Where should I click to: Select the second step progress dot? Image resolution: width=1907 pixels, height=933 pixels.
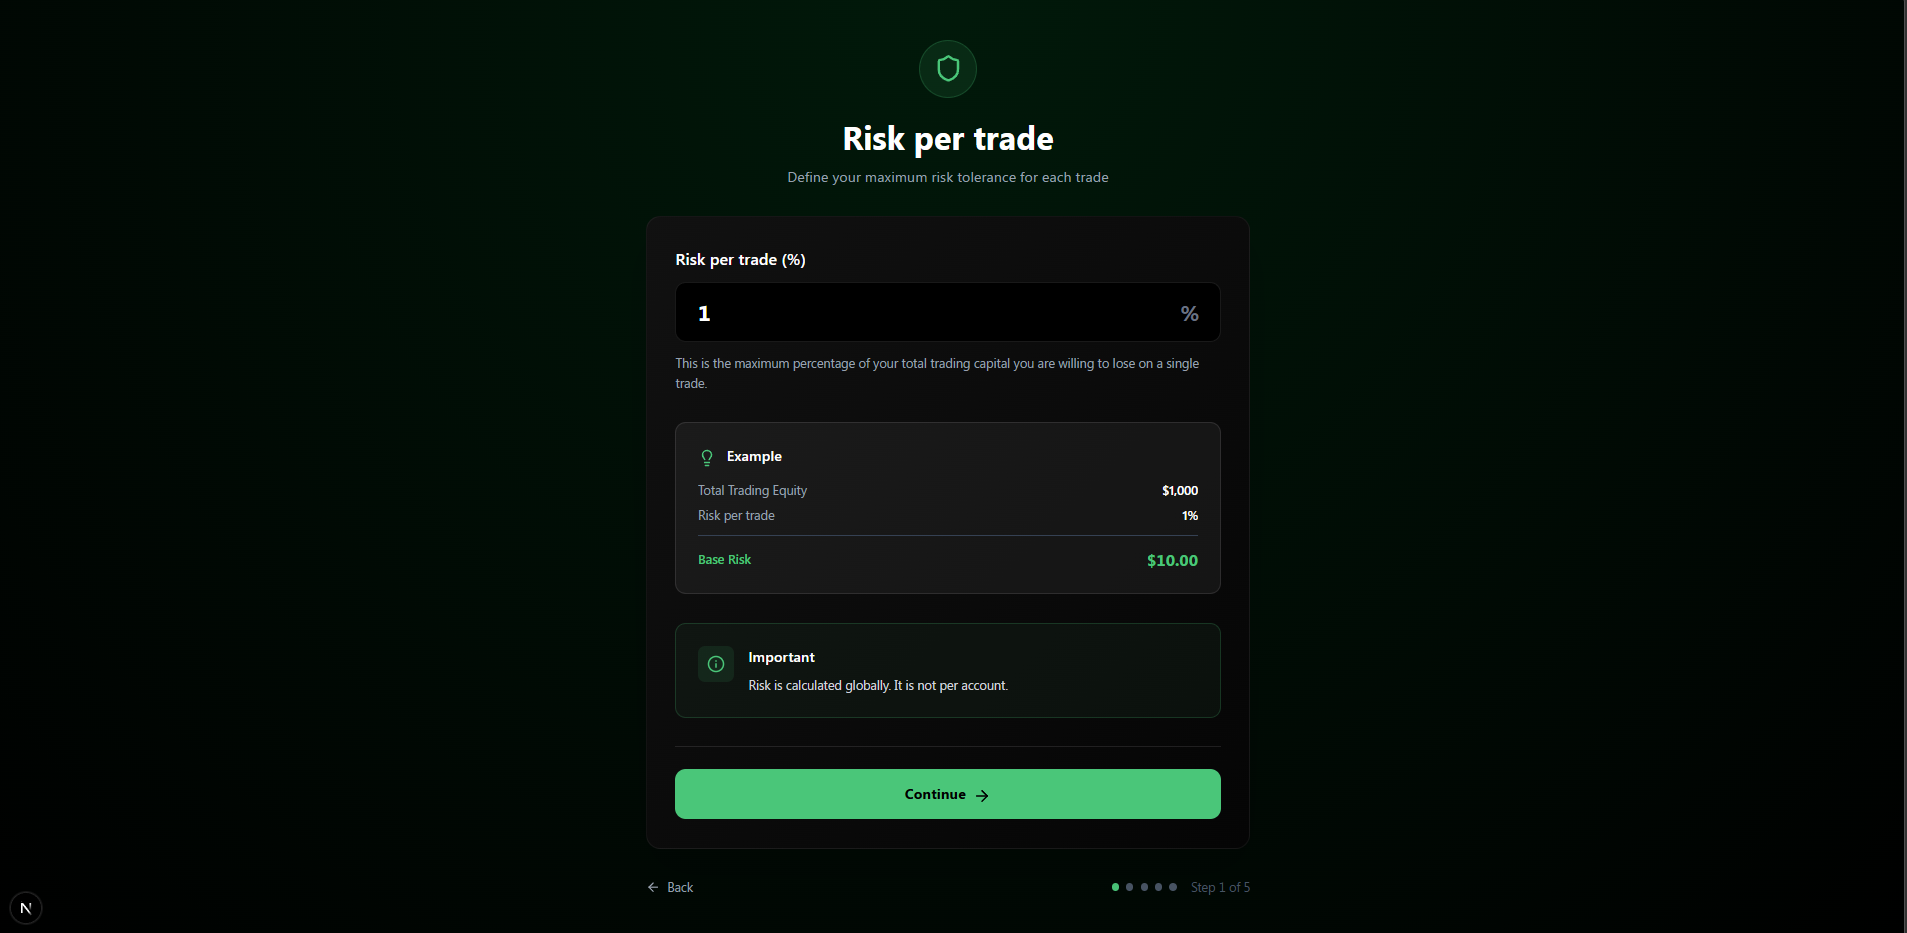click(1129, 887)
